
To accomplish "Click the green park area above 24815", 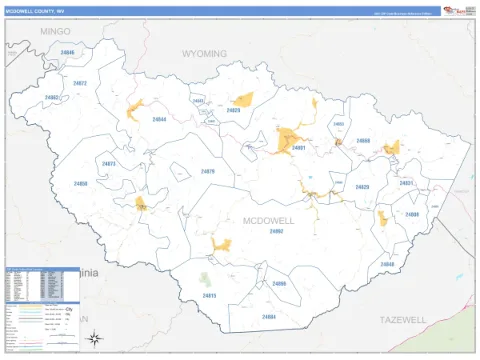I will [x=206, y=280].
